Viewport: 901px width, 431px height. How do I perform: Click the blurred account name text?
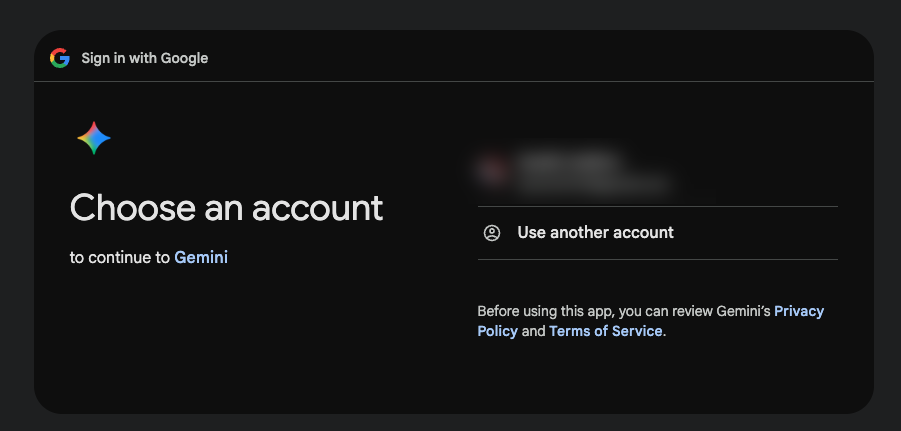click(x=570, y=161)
